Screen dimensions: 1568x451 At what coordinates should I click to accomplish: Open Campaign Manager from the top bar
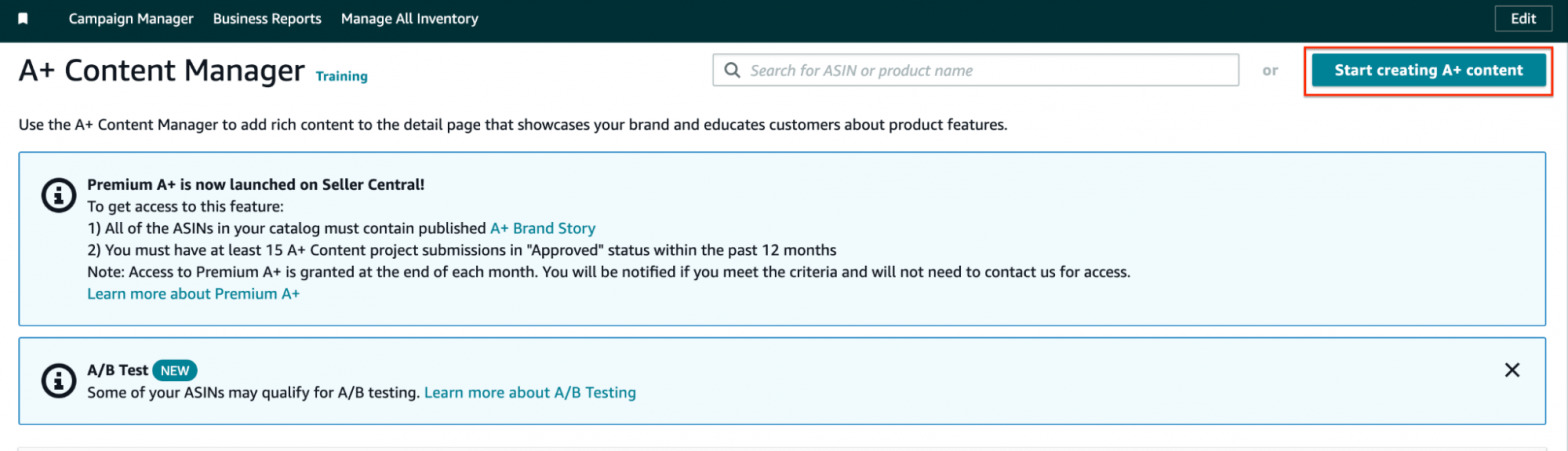pyautogui.click(x=131, y=19)
